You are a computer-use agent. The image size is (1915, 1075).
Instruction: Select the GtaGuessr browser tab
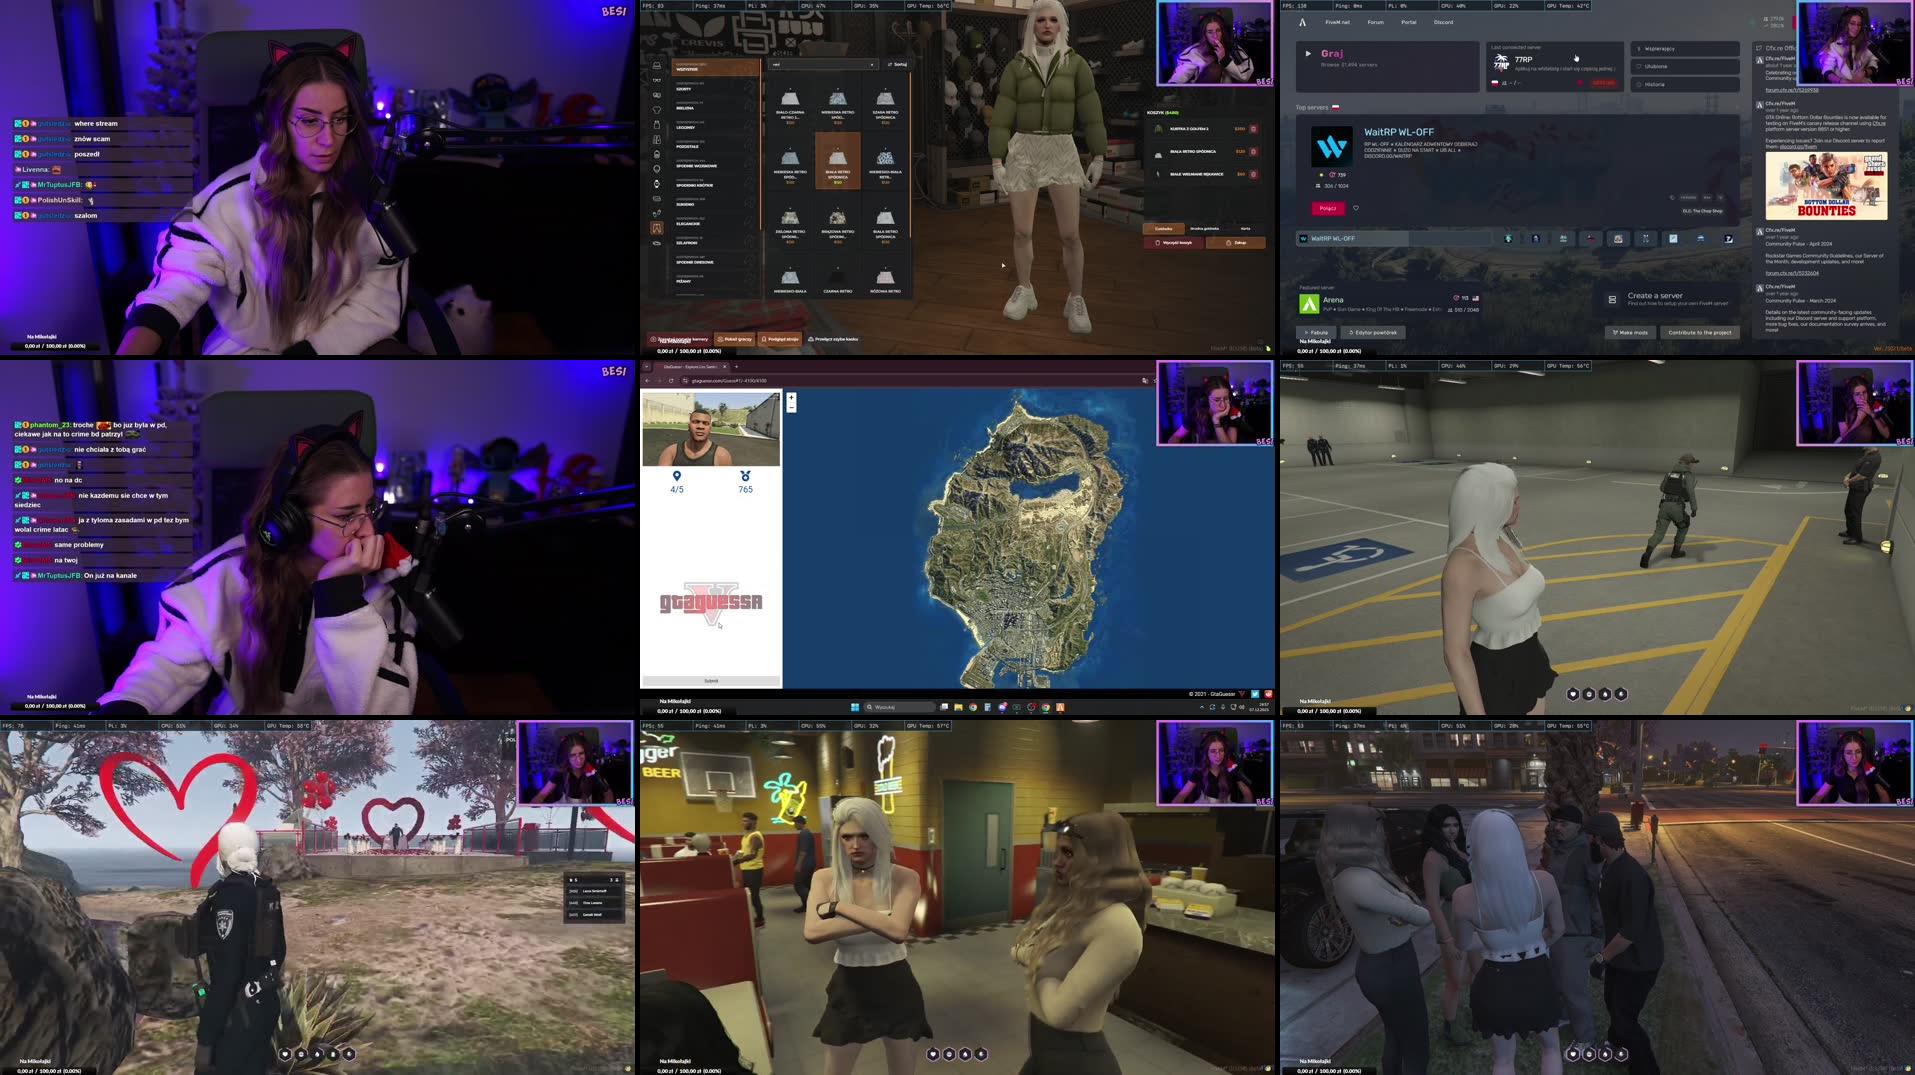click(x=690, y=366)
